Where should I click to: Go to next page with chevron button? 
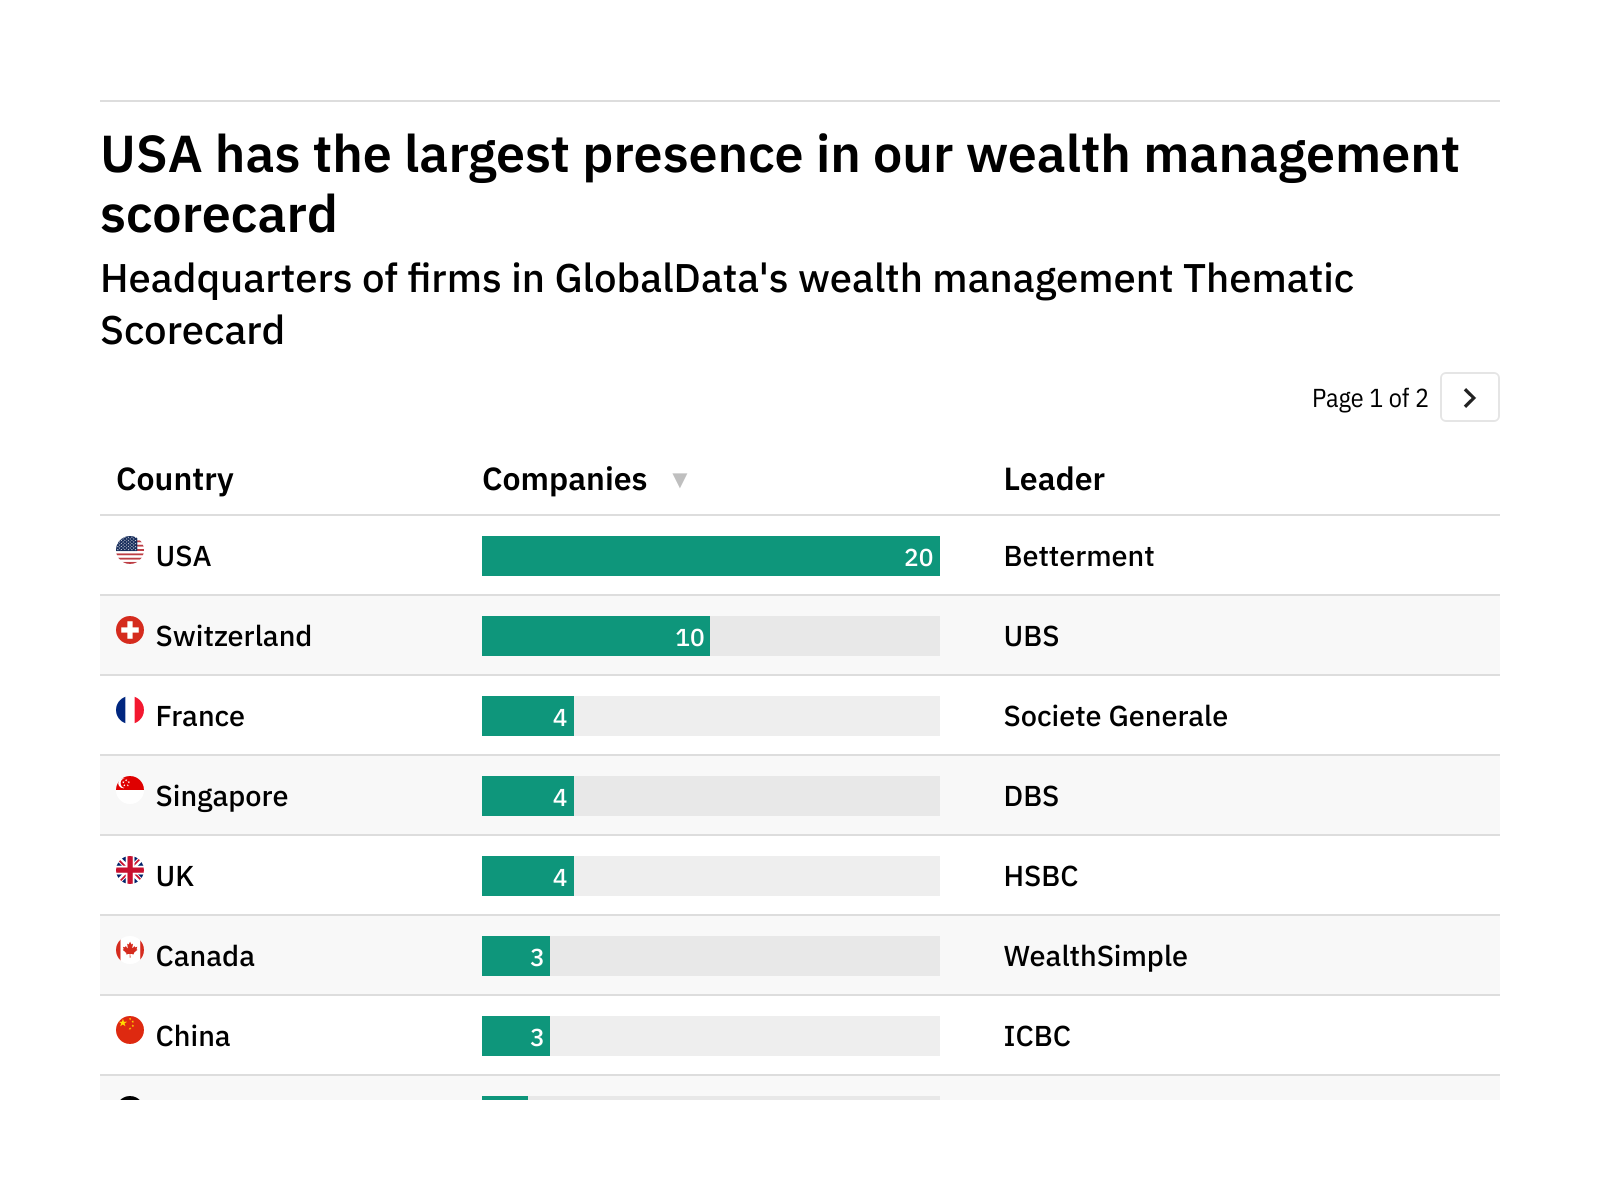(x=1469, y=398)
